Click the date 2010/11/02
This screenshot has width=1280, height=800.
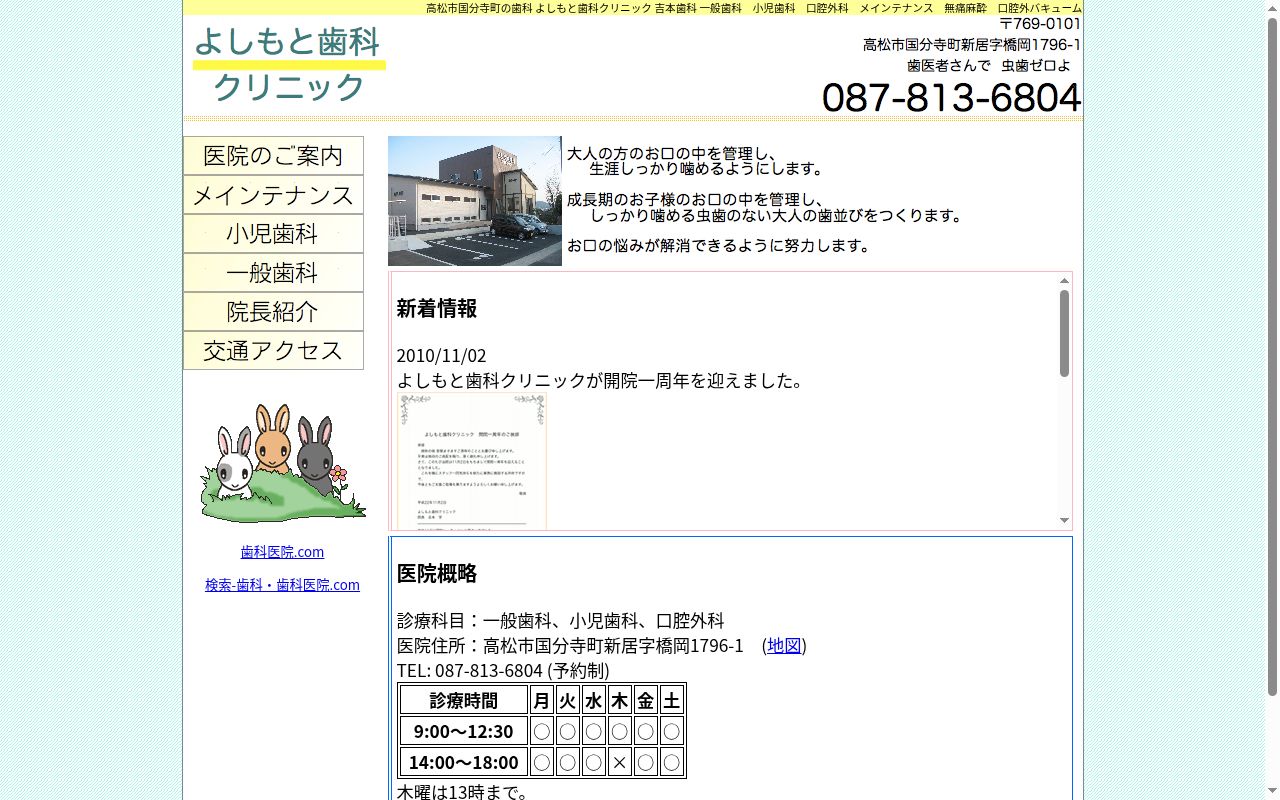click(441, 356)
